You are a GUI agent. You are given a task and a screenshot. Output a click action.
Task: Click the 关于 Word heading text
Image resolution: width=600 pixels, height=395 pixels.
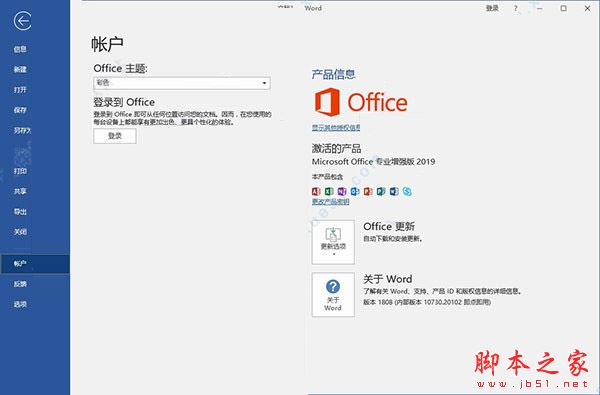point(388,279)
